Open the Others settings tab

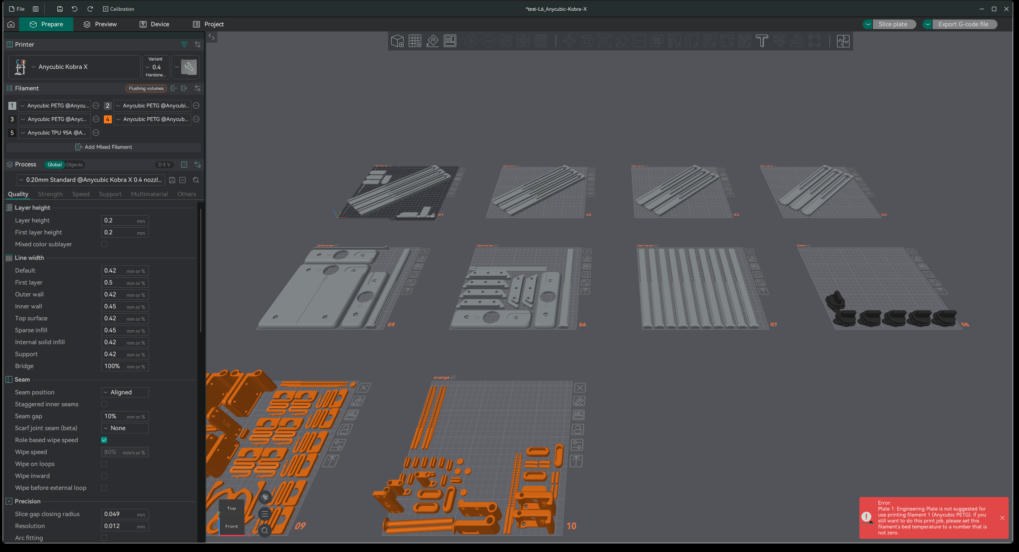pos(187,194)
